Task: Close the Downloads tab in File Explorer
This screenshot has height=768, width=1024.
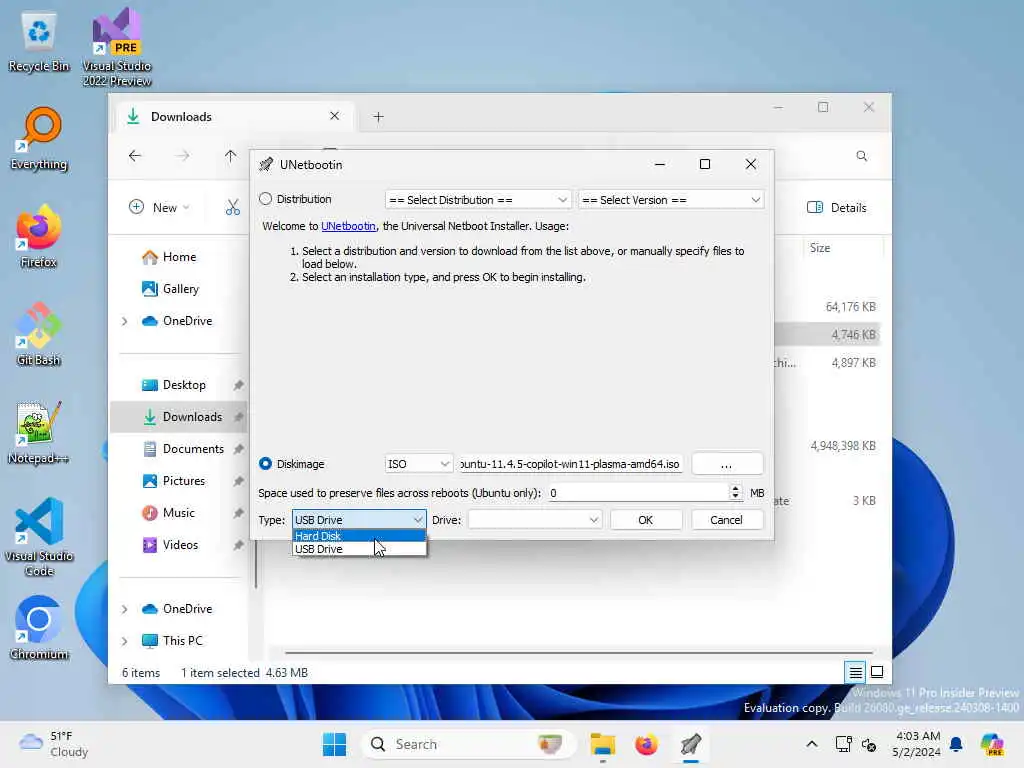Action: pos(334,116)
